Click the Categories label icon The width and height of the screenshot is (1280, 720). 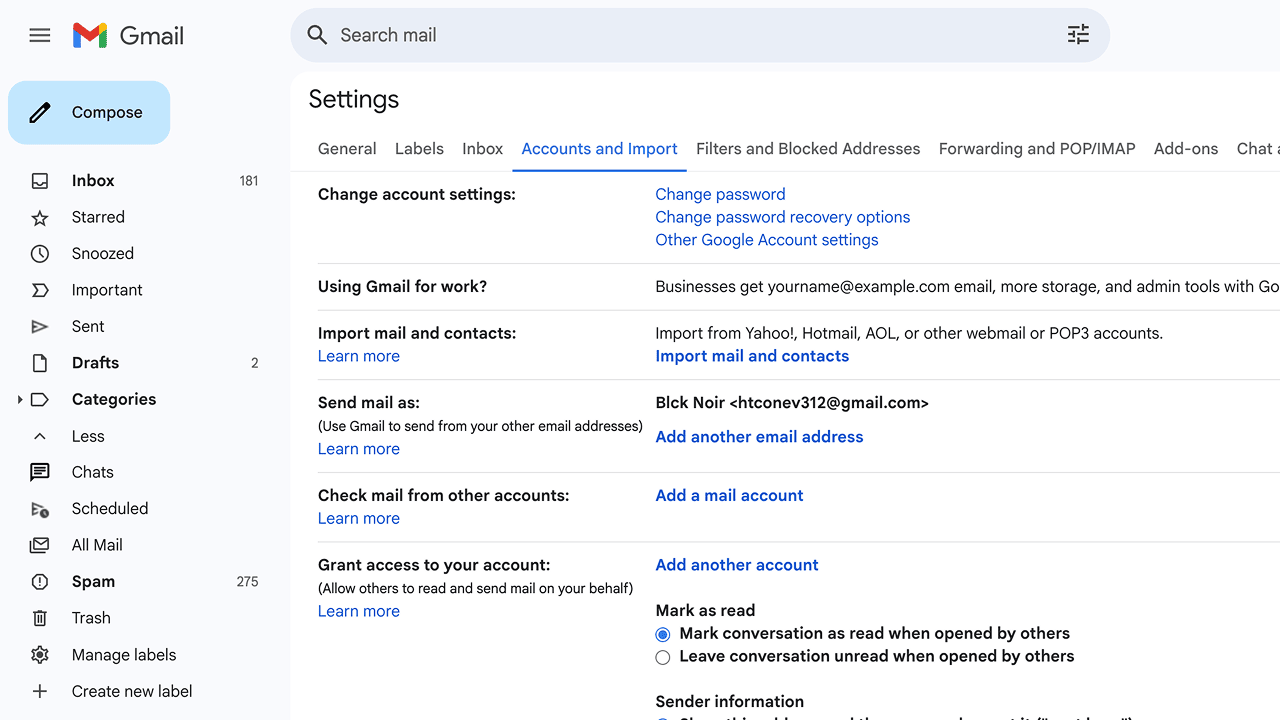pos(40,399)
